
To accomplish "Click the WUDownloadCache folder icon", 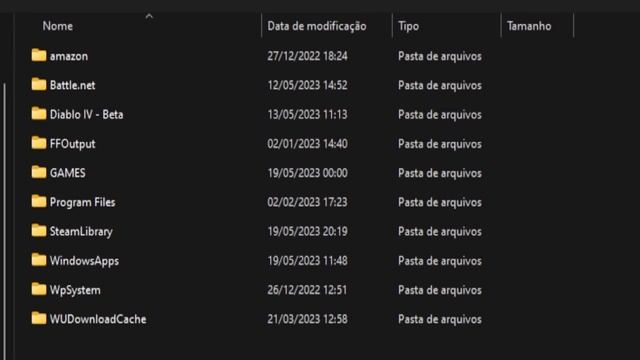I will (39, 318).
